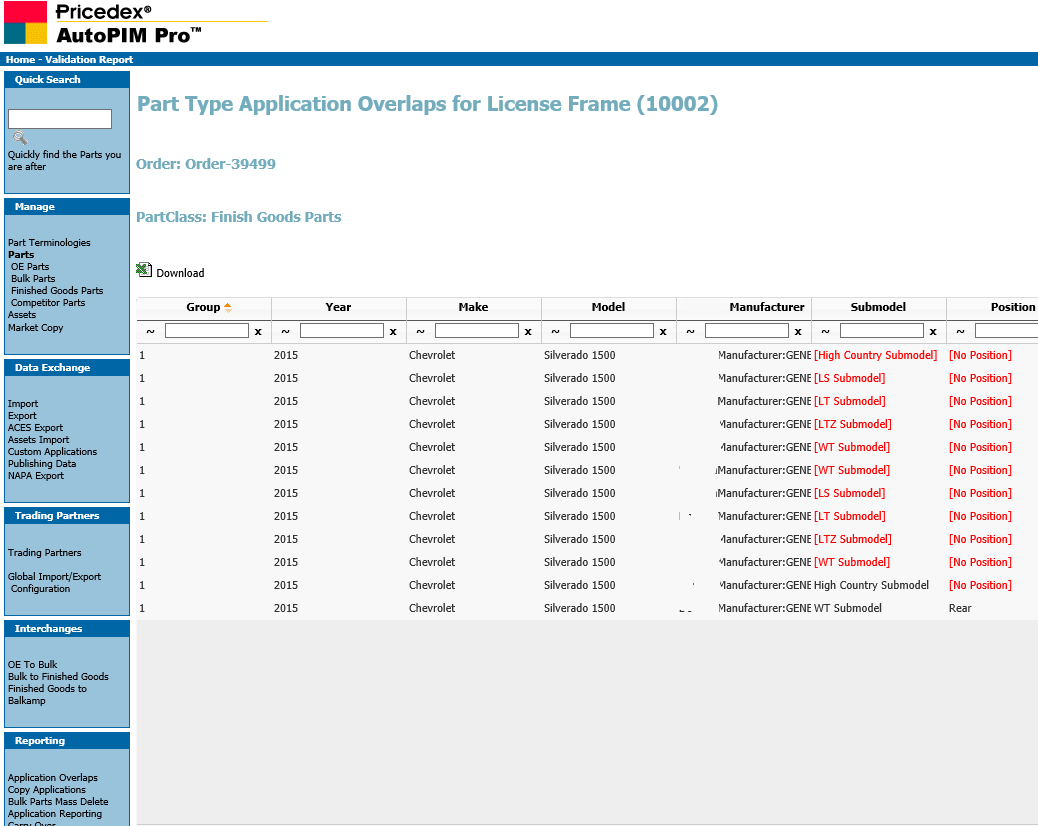The width and height of the screenshot is (1038, 826).
Task: Click the Pricedex AutoPIM Pro logo
Action: point(136,23)
